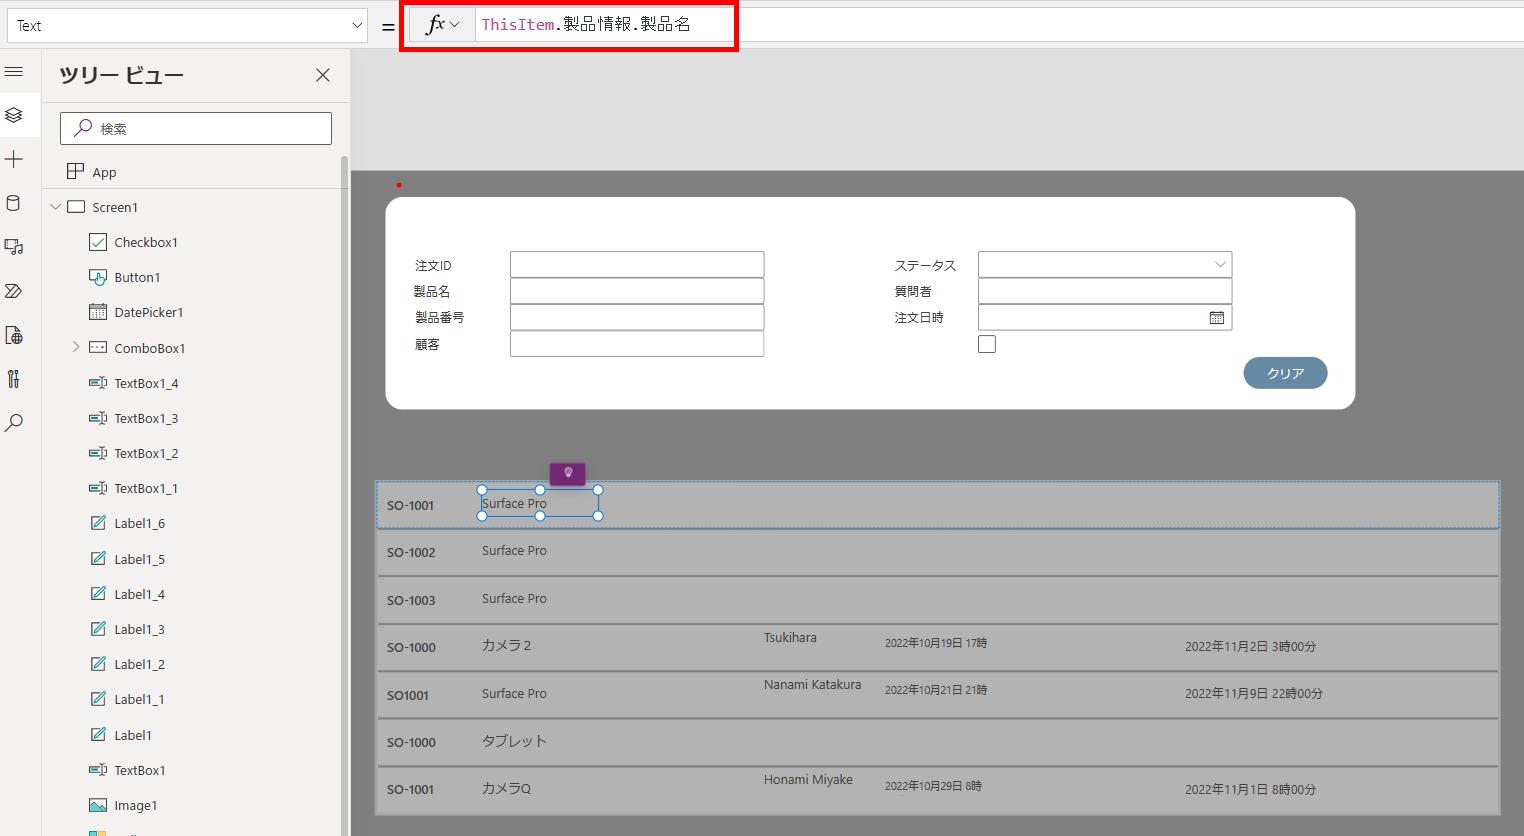Viewport: 1524px width, 836px height.
Task: Open the Media icon in left rail
Action: [x=14, y=247]
